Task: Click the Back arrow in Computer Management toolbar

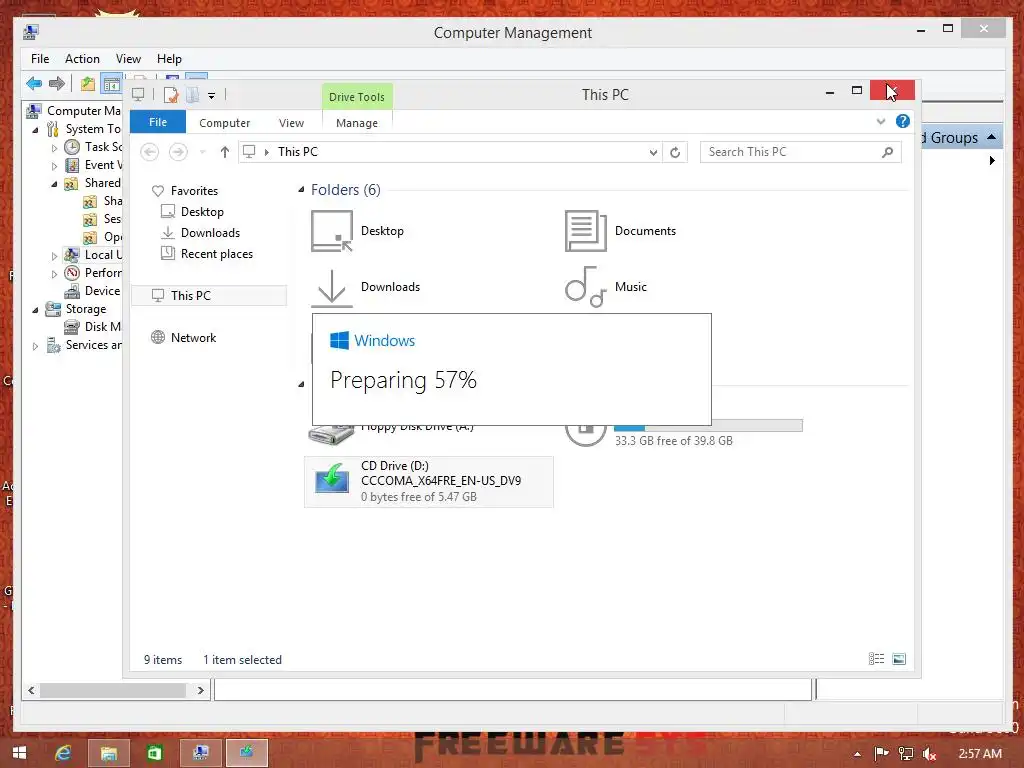Action: (34, 84)
